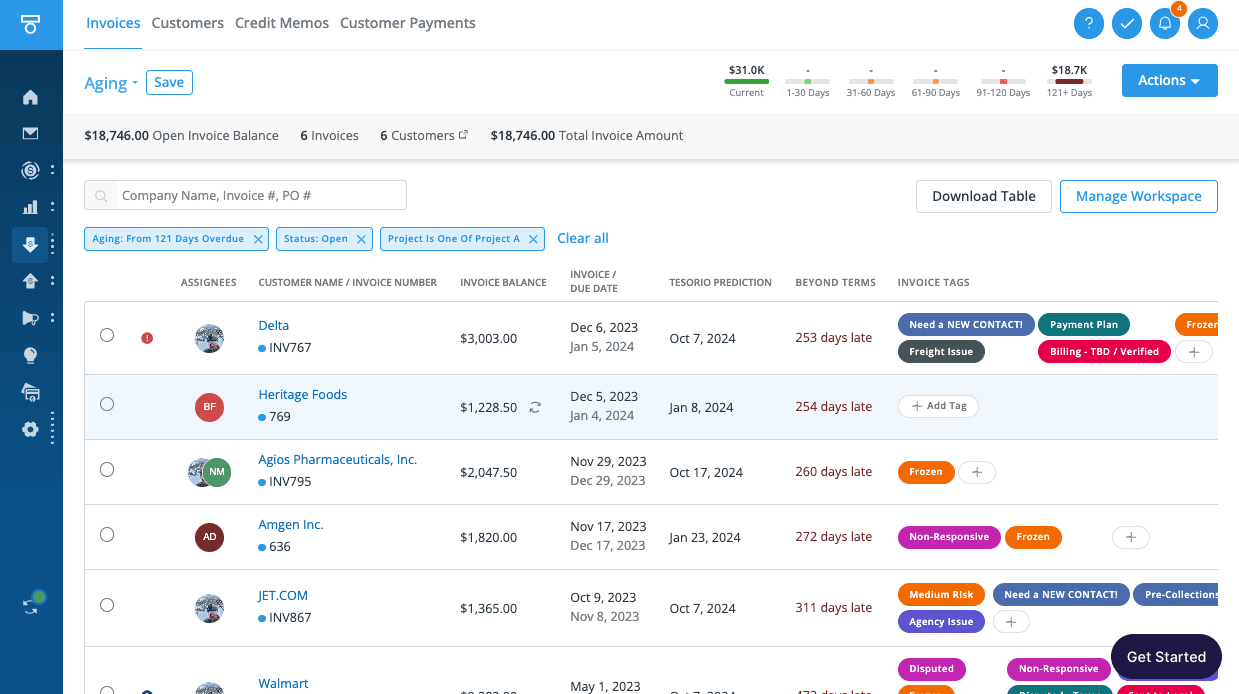Select the Heritage Foods invoice row
This screenshot has height=694, width=1239.
[x=107, y=404]
